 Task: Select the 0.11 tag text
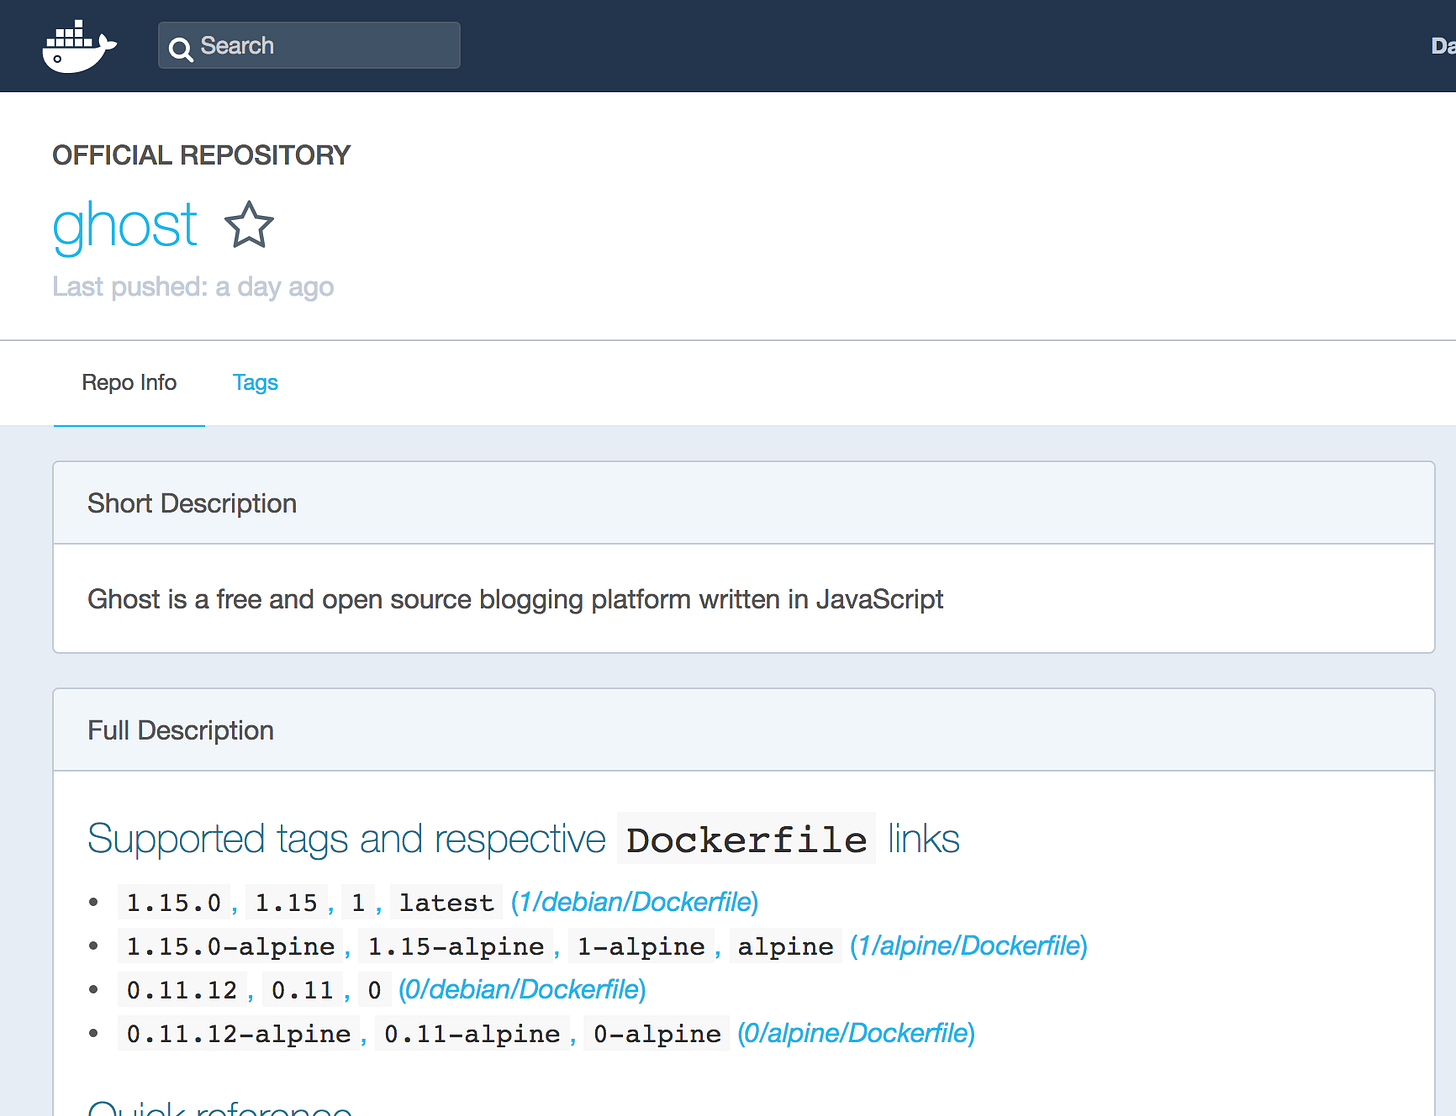[303, 991]
